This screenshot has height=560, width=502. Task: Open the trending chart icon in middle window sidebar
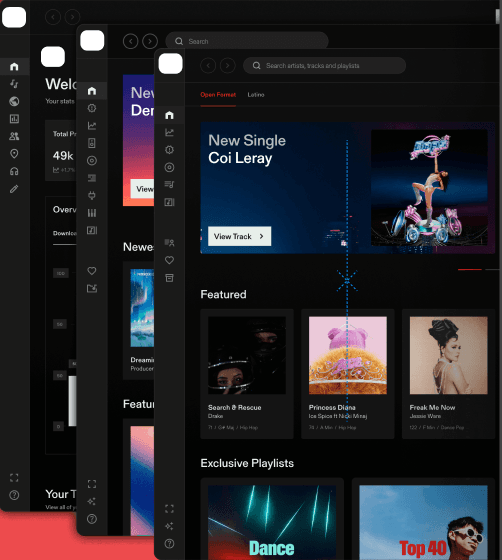click(92, 126)
